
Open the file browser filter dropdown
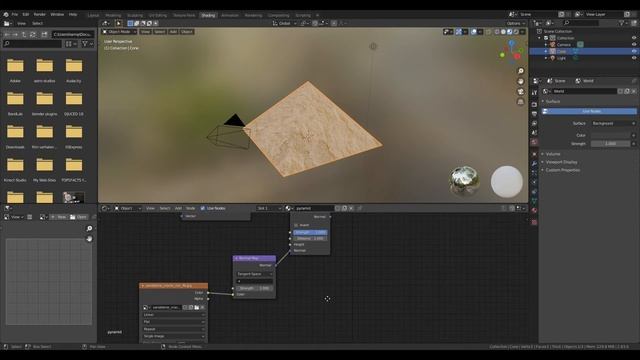pyautogui.click(x=87, y=44)
